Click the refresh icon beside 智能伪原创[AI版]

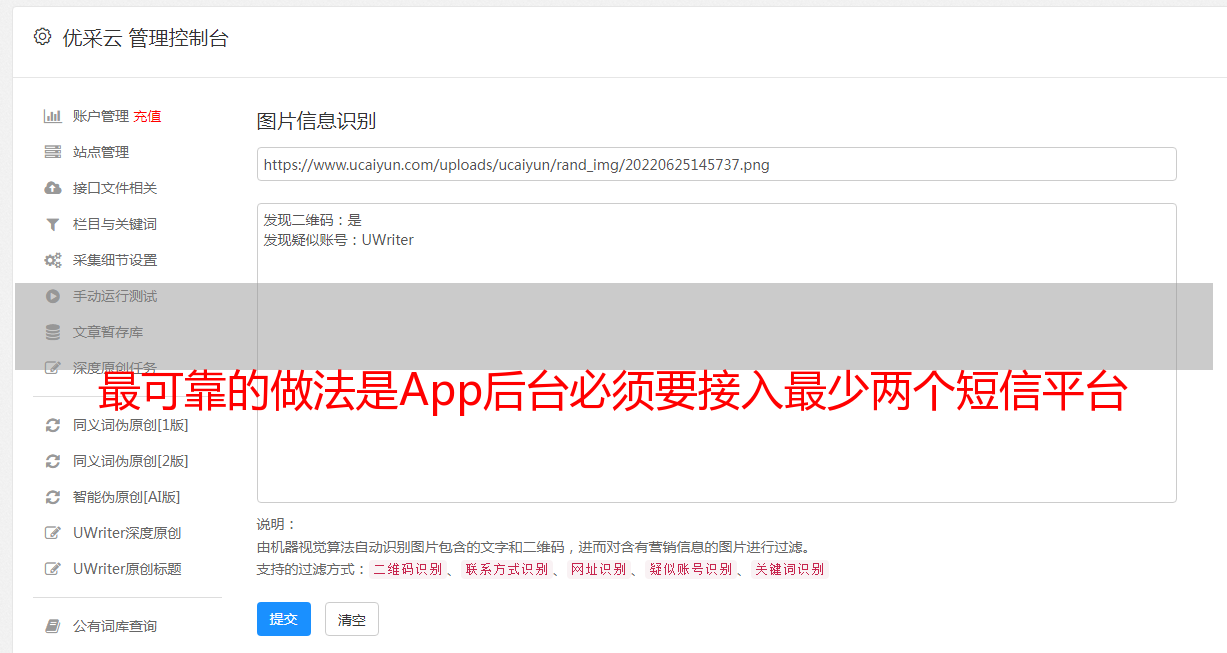[53, 497]
